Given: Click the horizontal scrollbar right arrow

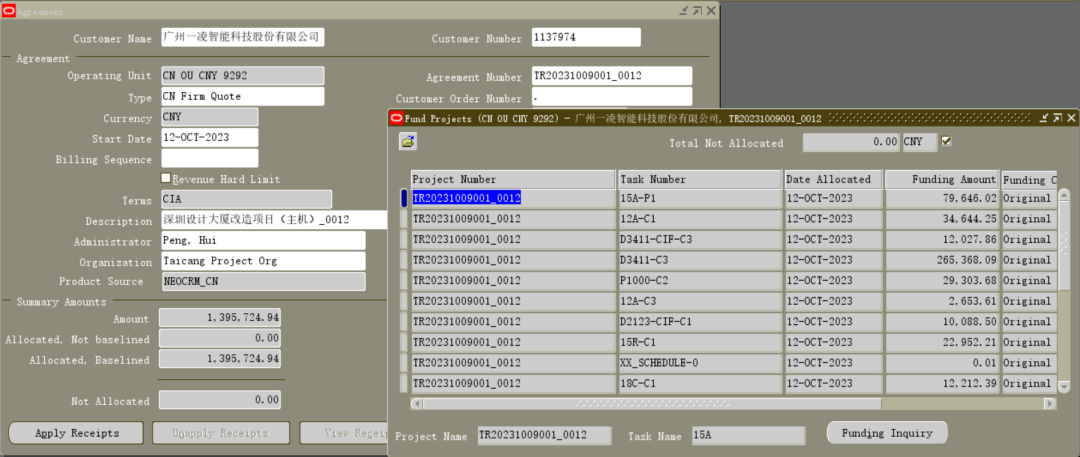Looking at the screenshot, I should pos(1050,403).
